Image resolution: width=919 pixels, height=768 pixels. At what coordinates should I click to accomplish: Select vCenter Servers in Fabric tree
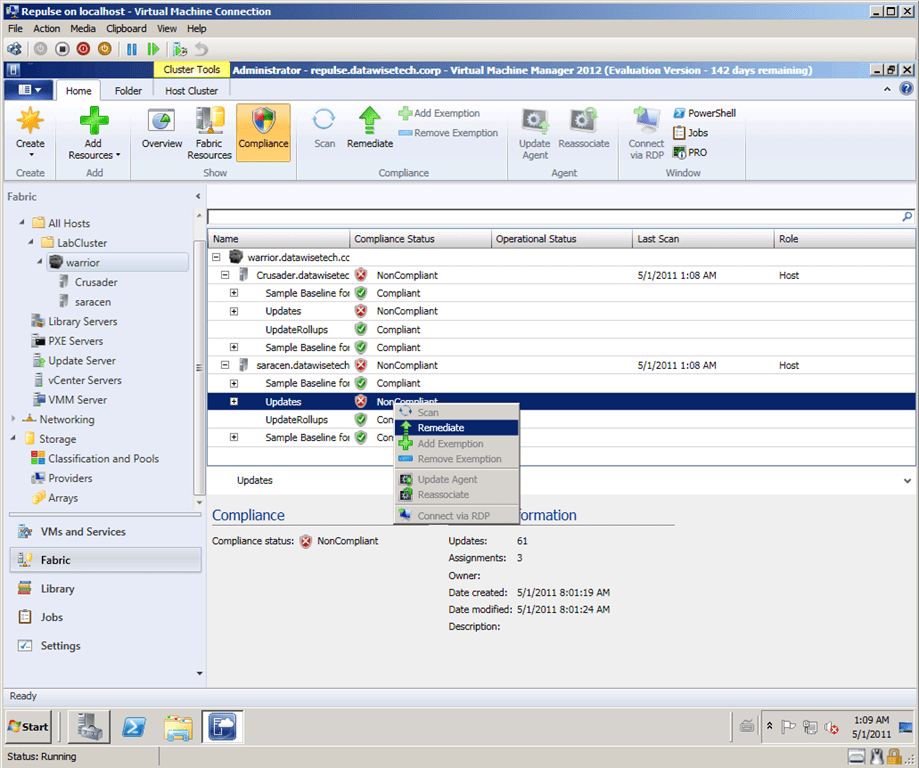click(x=85, y=380)
